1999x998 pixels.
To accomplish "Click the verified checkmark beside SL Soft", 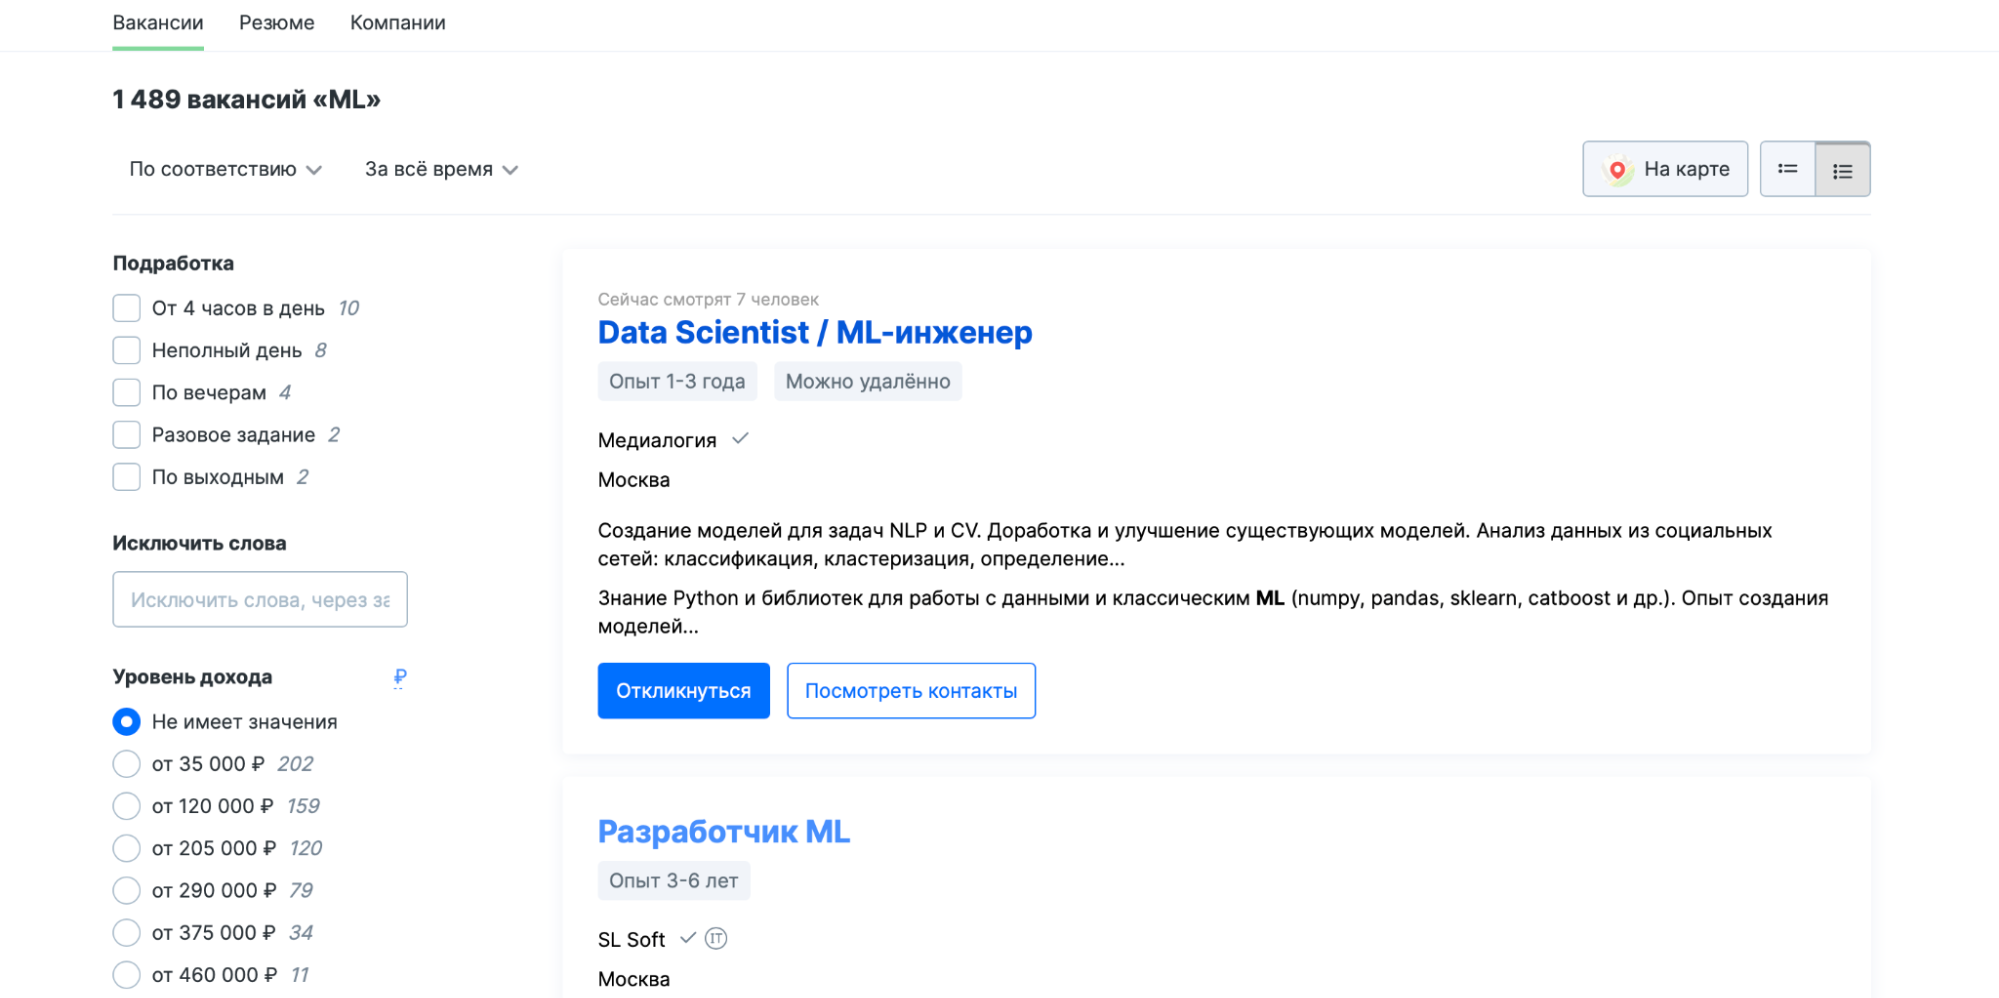I will [x=687, y=938].
